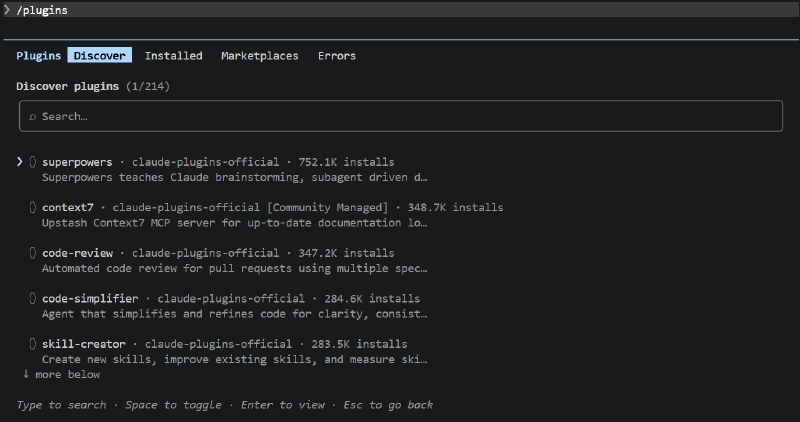Viewport: 800px width, 422px height.
Task: Select the superpowers plugin name
Action: 77,162
